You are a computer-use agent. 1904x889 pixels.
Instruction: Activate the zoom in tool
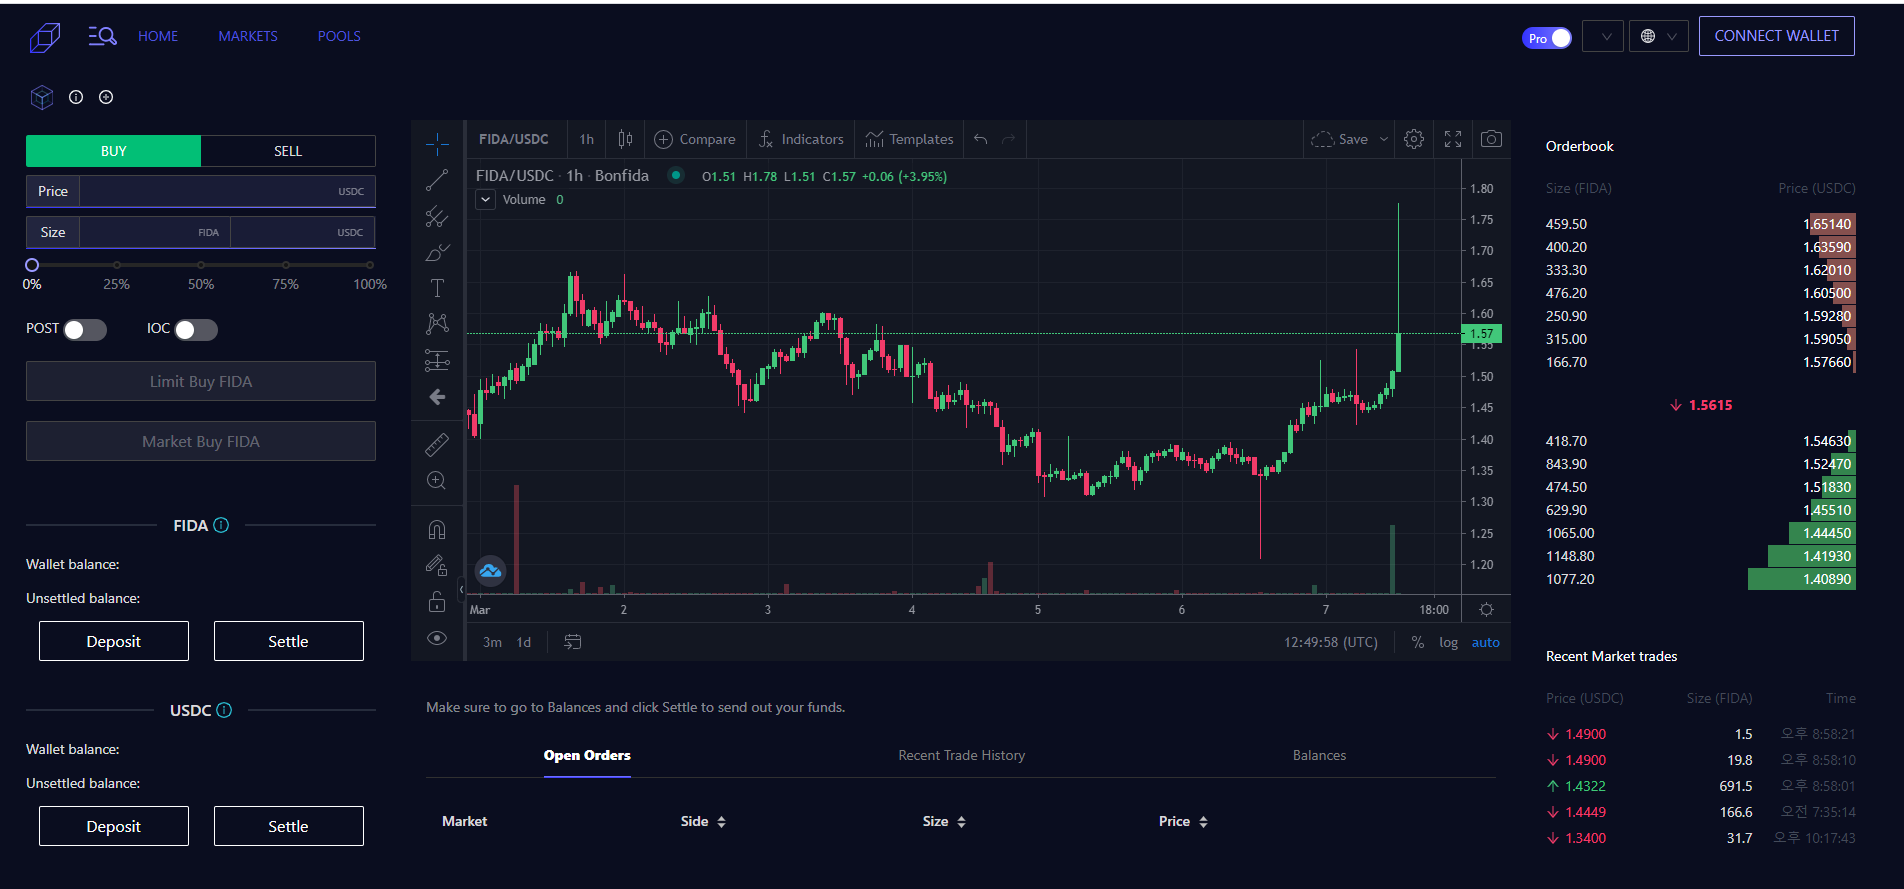point(437,480)
